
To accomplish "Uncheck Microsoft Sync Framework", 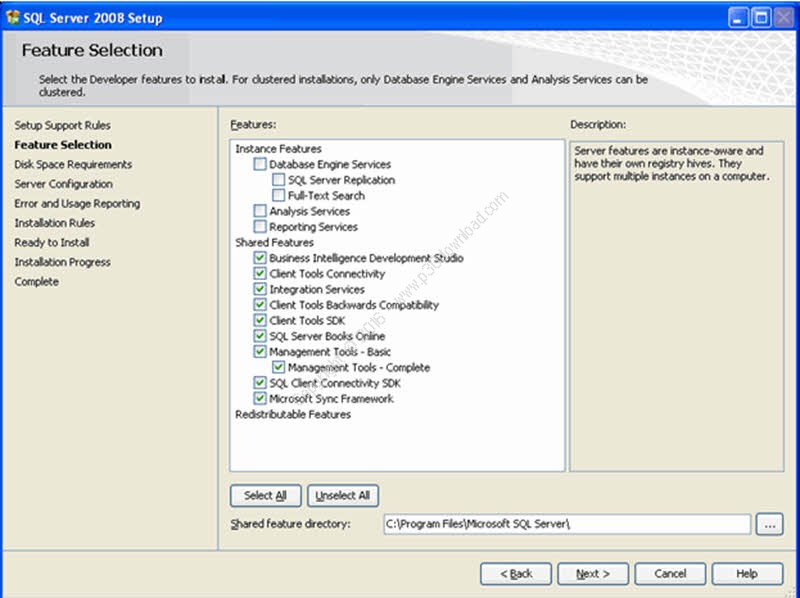I will pos(260,398).
